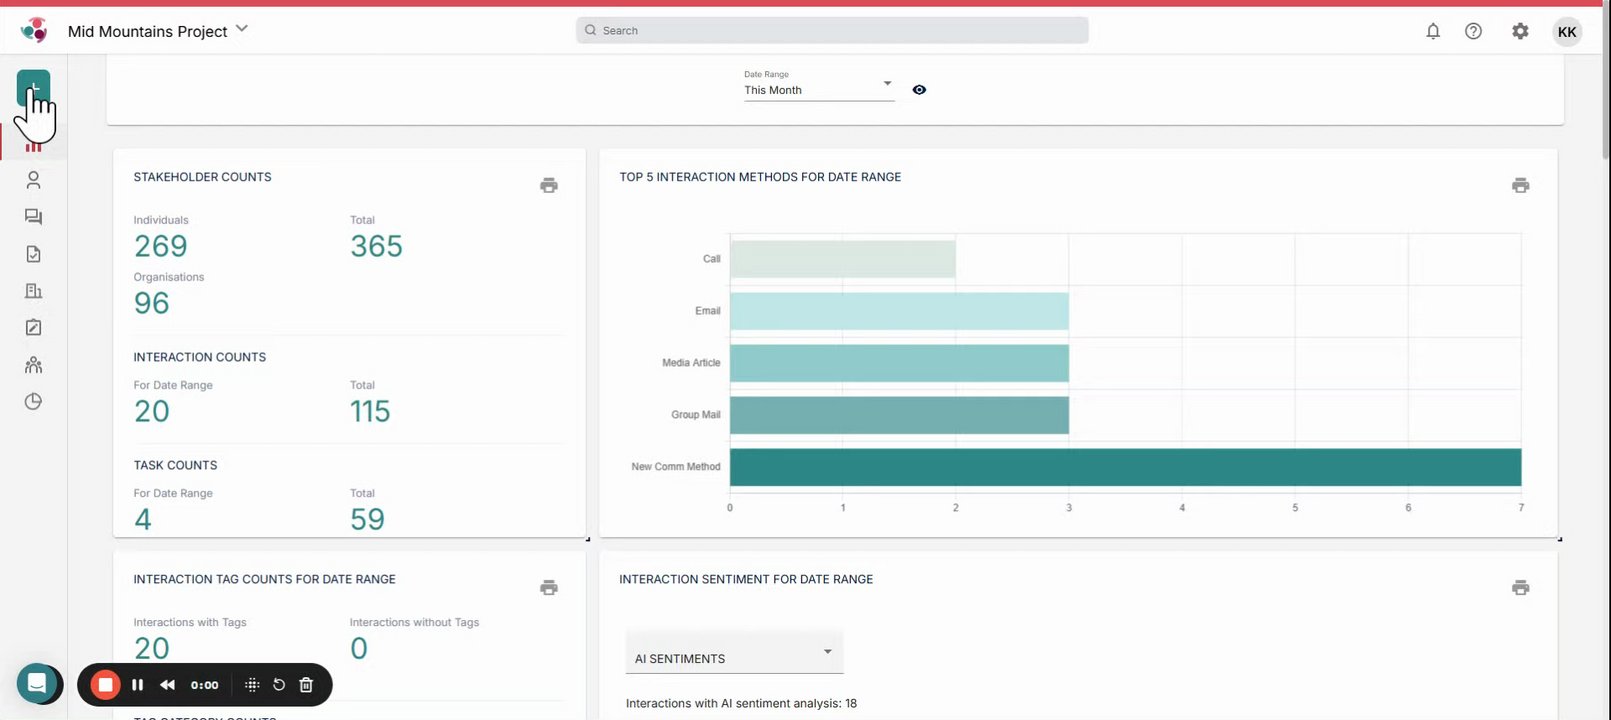Viewport: 1611px width, 720px height.
Task: Click the green plus add button
Action: (x=33, y=88)
